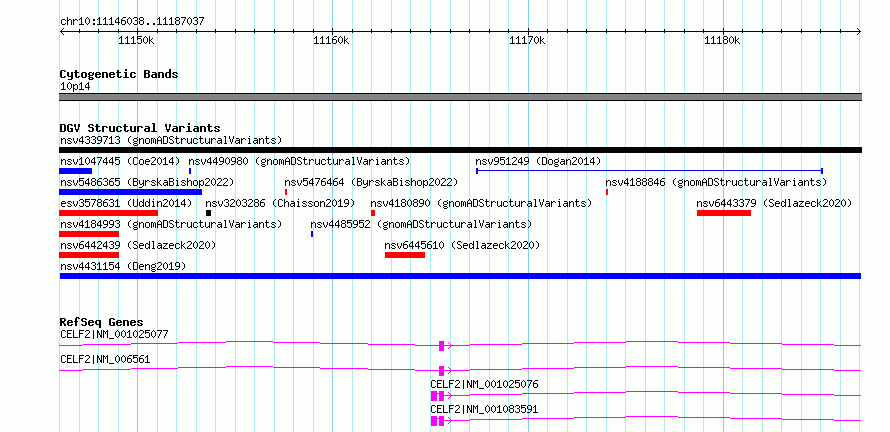Open nsv6445610 (Sedlazeck2020) label
Image resolution: width=890 pixels, height=432 pixels.
coord(462,246)
